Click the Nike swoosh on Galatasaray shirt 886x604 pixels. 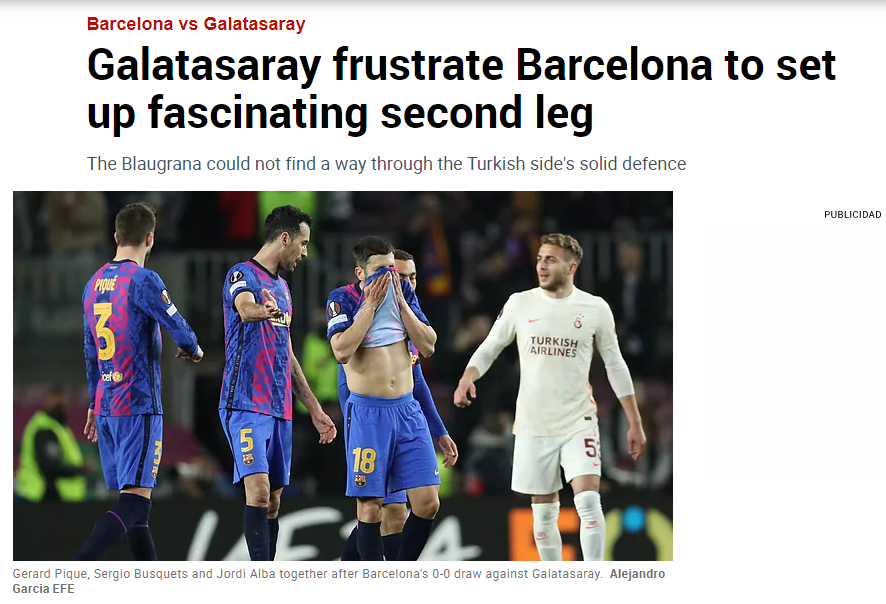[533, 320]
